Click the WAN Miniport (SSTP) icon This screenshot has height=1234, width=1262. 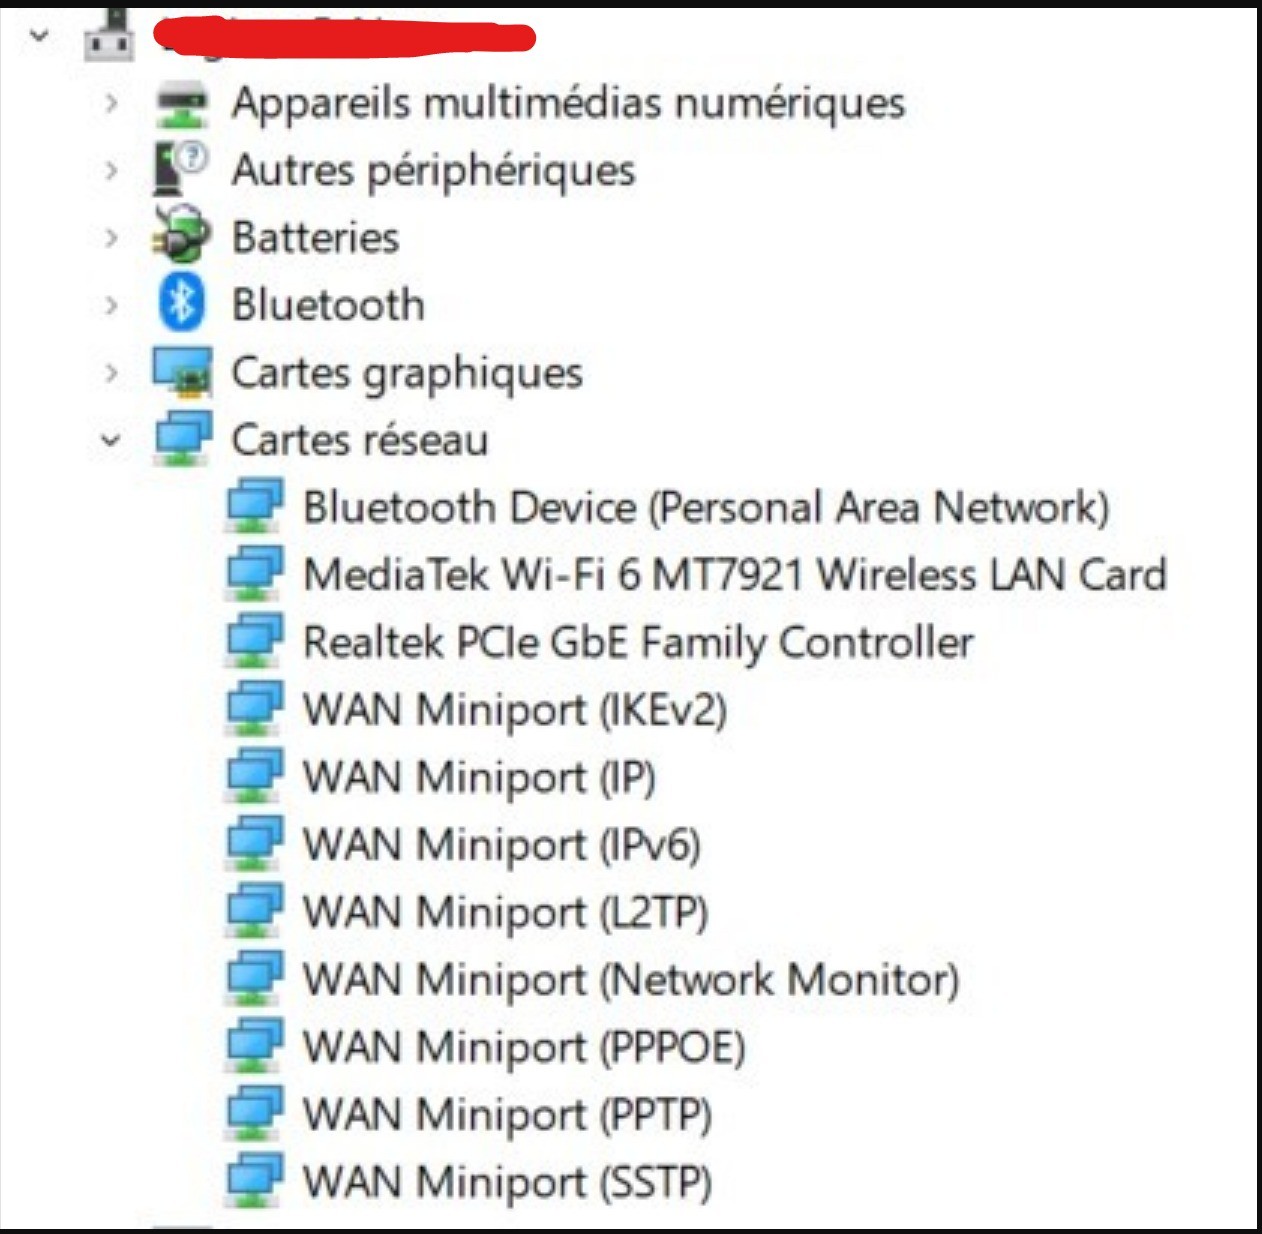pos(254,1181)
